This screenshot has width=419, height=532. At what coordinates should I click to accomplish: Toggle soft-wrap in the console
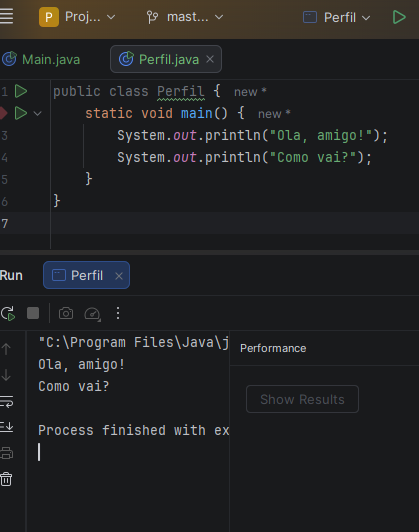(x=6, y=401)
